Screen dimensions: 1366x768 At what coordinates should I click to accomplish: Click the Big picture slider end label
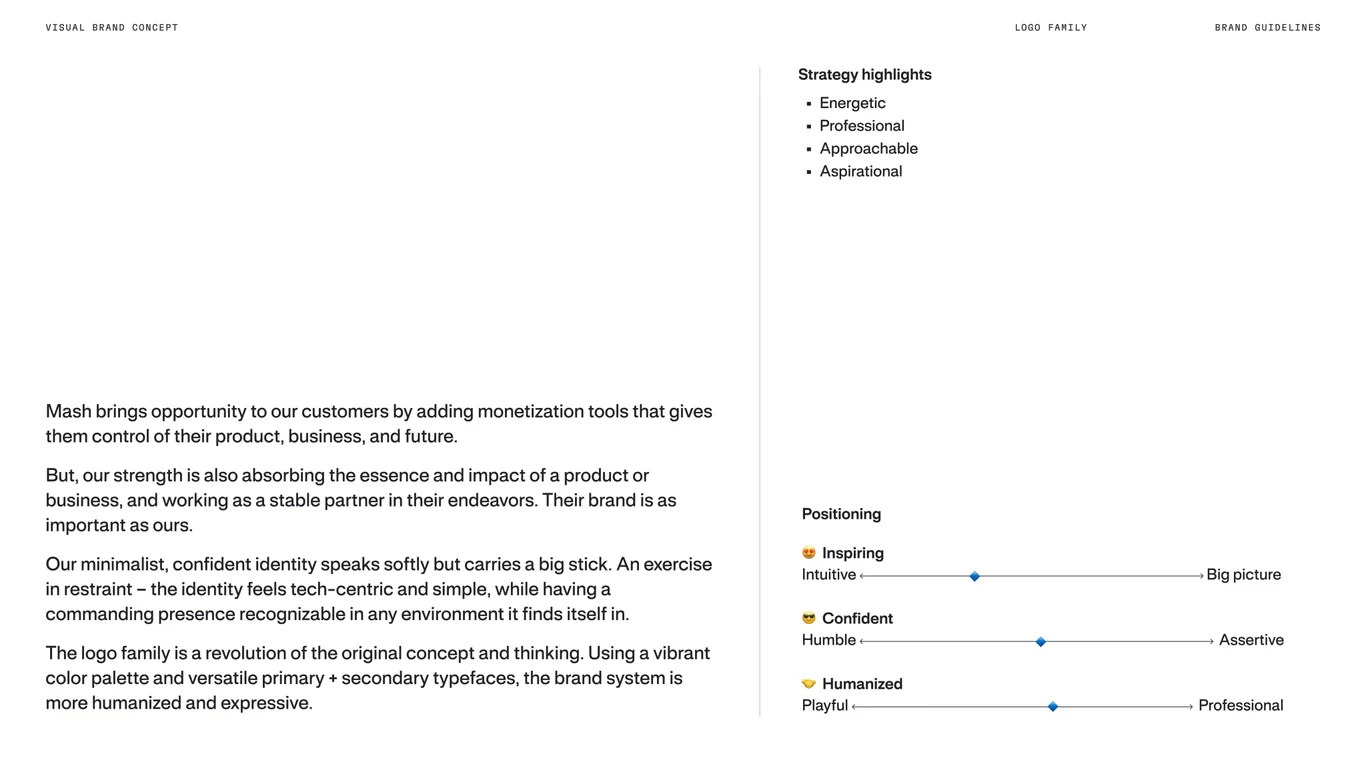click(x=1243, y=575)
